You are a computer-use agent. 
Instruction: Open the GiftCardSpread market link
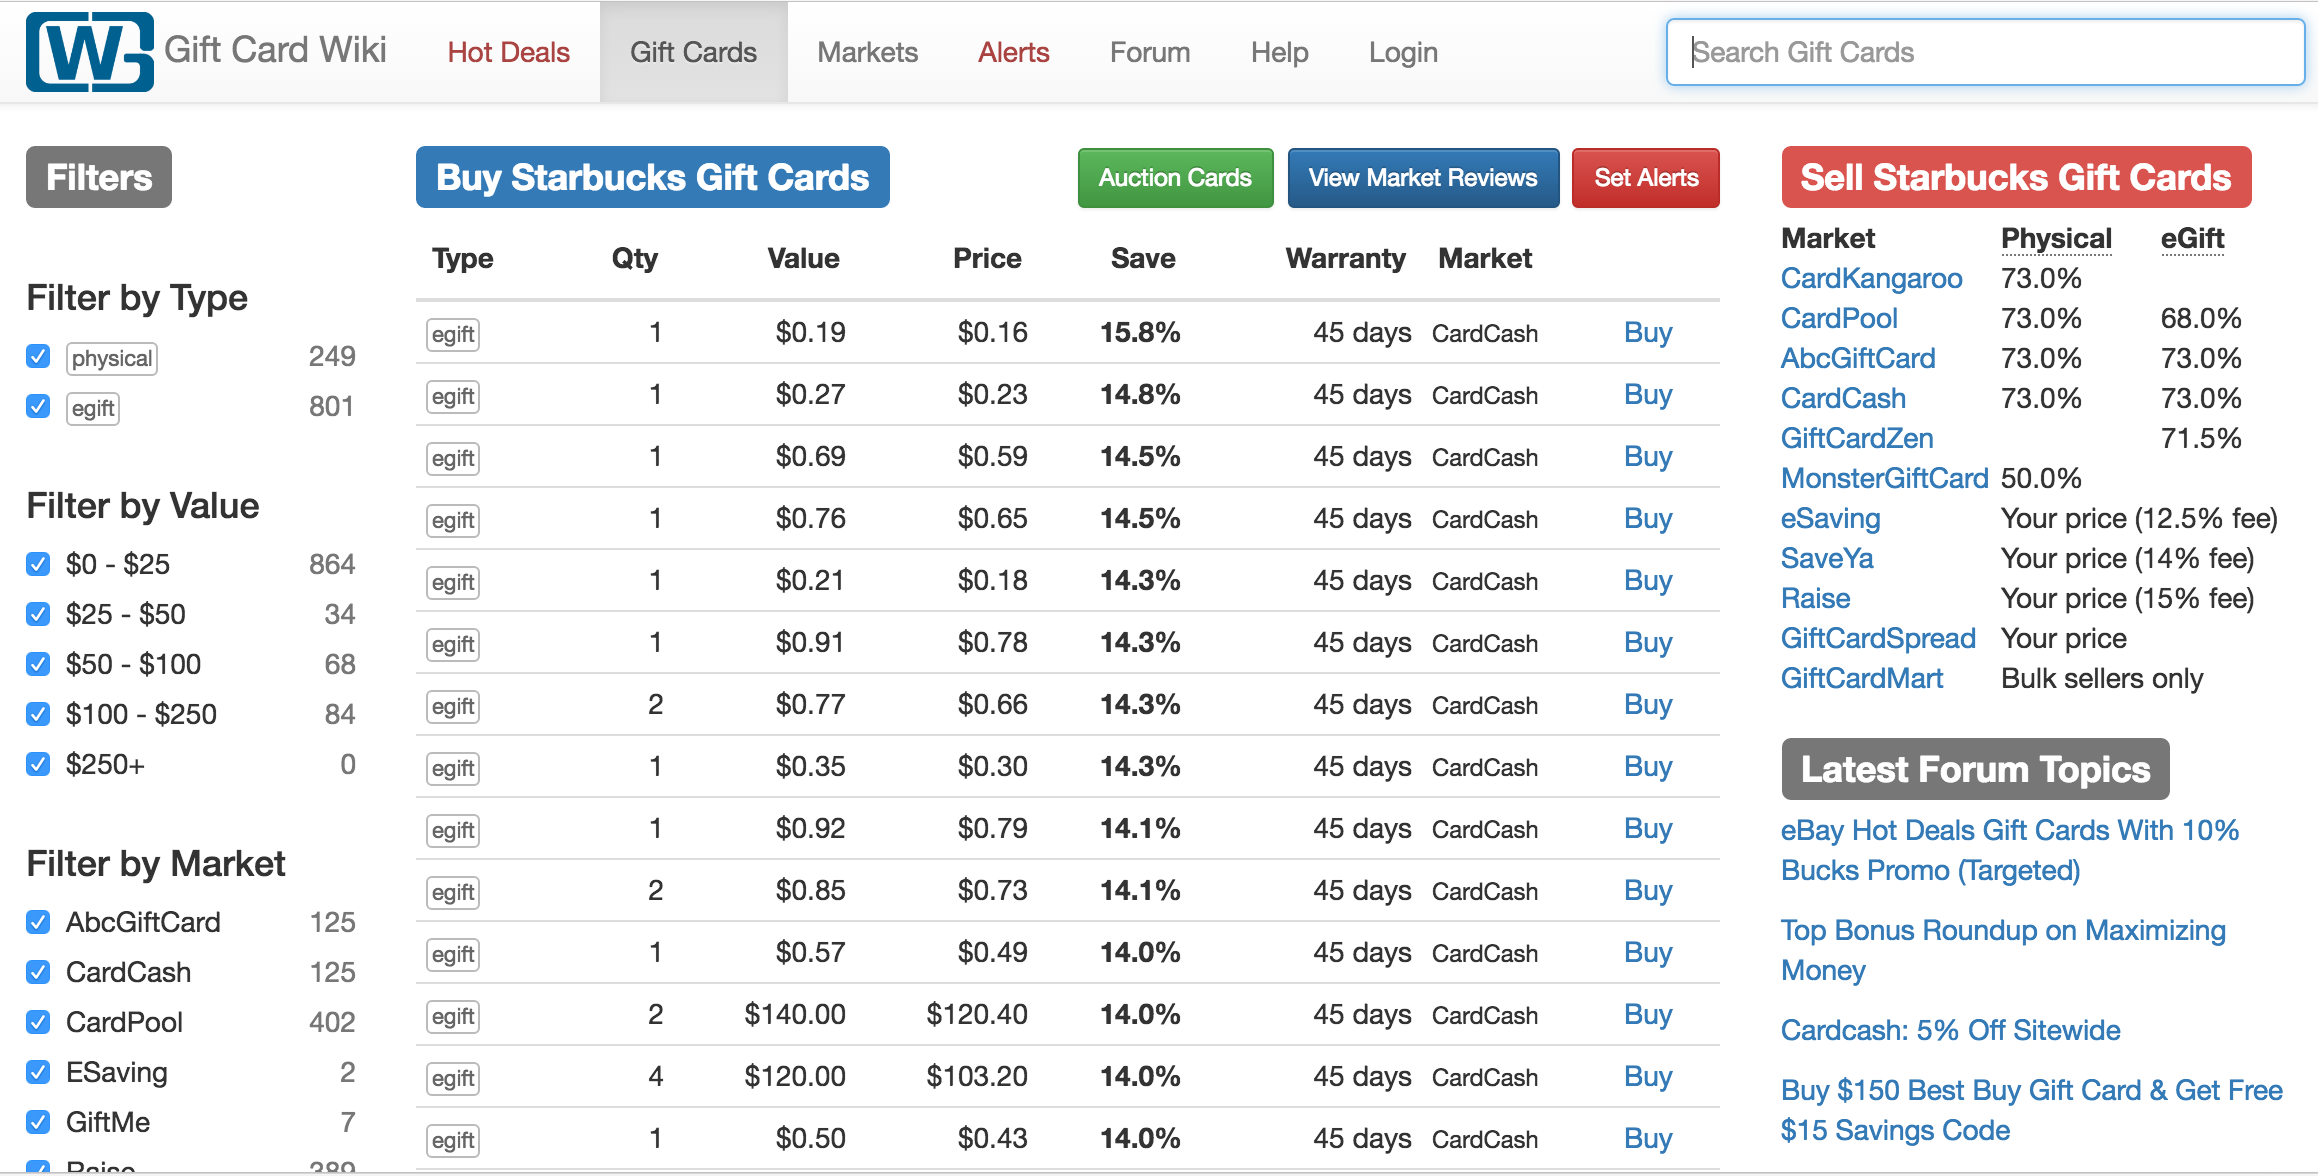[1878, 638]
